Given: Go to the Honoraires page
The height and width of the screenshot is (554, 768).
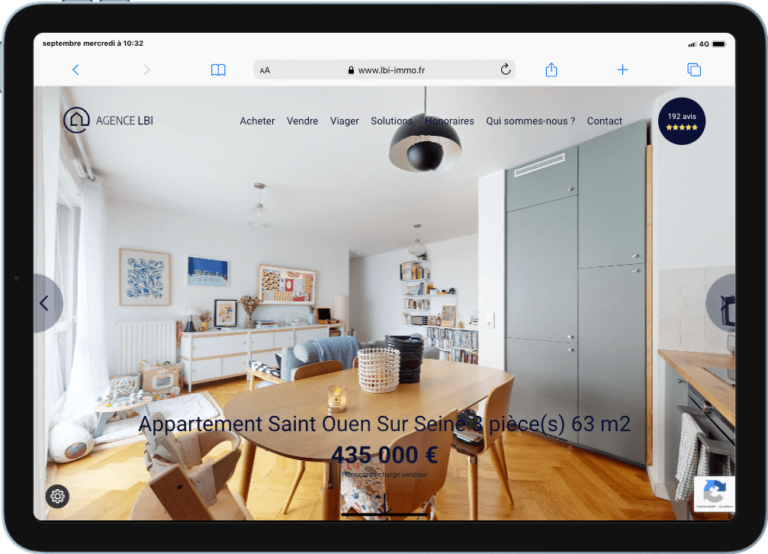Looking at the screenshot, I should click(449, 121).
